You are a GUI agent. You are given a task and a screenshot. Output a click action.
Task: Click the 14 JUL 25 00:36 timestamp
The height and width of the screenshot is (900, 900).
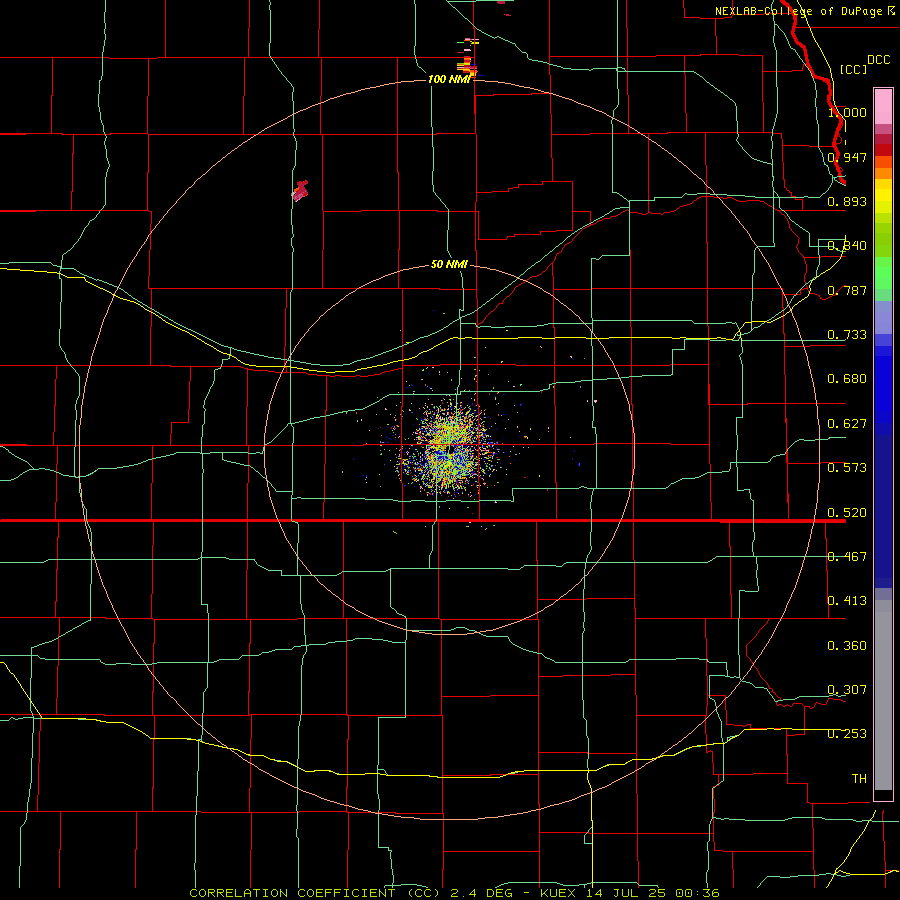pyautogui.click(x=653, y=893)
